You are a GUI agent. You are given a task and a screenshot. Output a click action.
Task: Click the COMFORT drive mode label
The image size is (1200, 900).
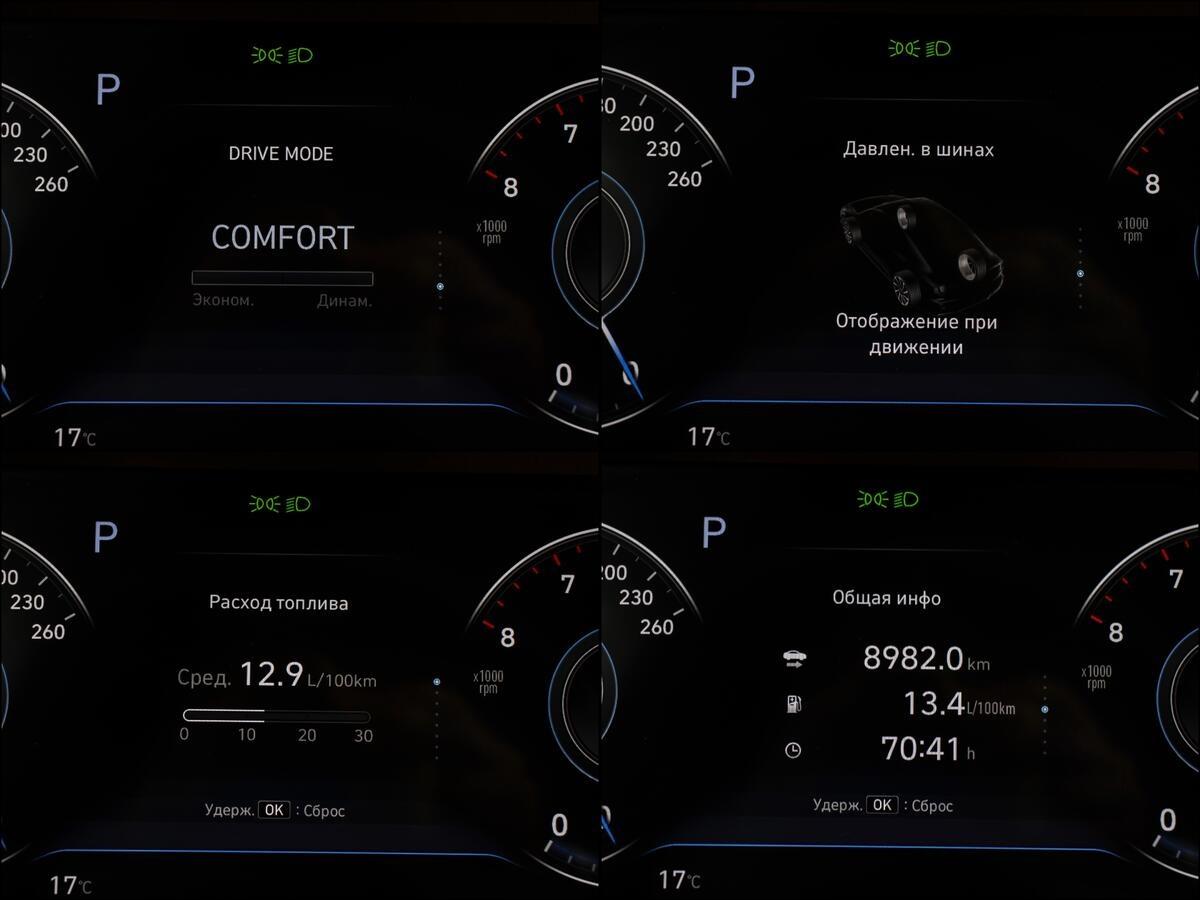pos(283,238)
